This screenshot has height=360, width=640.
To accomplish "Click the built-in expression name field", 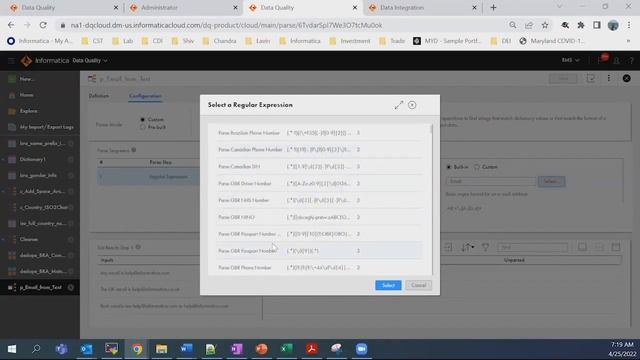I will tap(491, 181).
